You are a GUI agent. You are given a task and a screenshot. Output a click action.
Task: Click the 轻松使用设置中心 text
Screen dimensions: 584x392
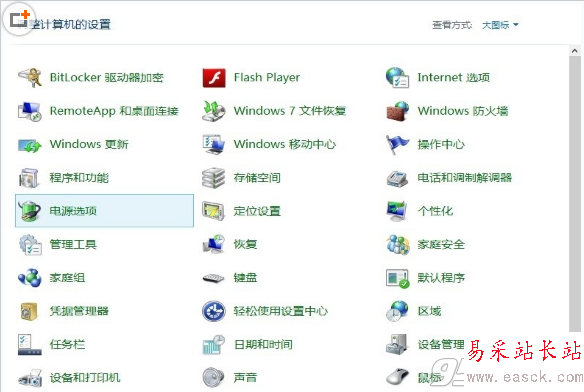pos(281,311)
